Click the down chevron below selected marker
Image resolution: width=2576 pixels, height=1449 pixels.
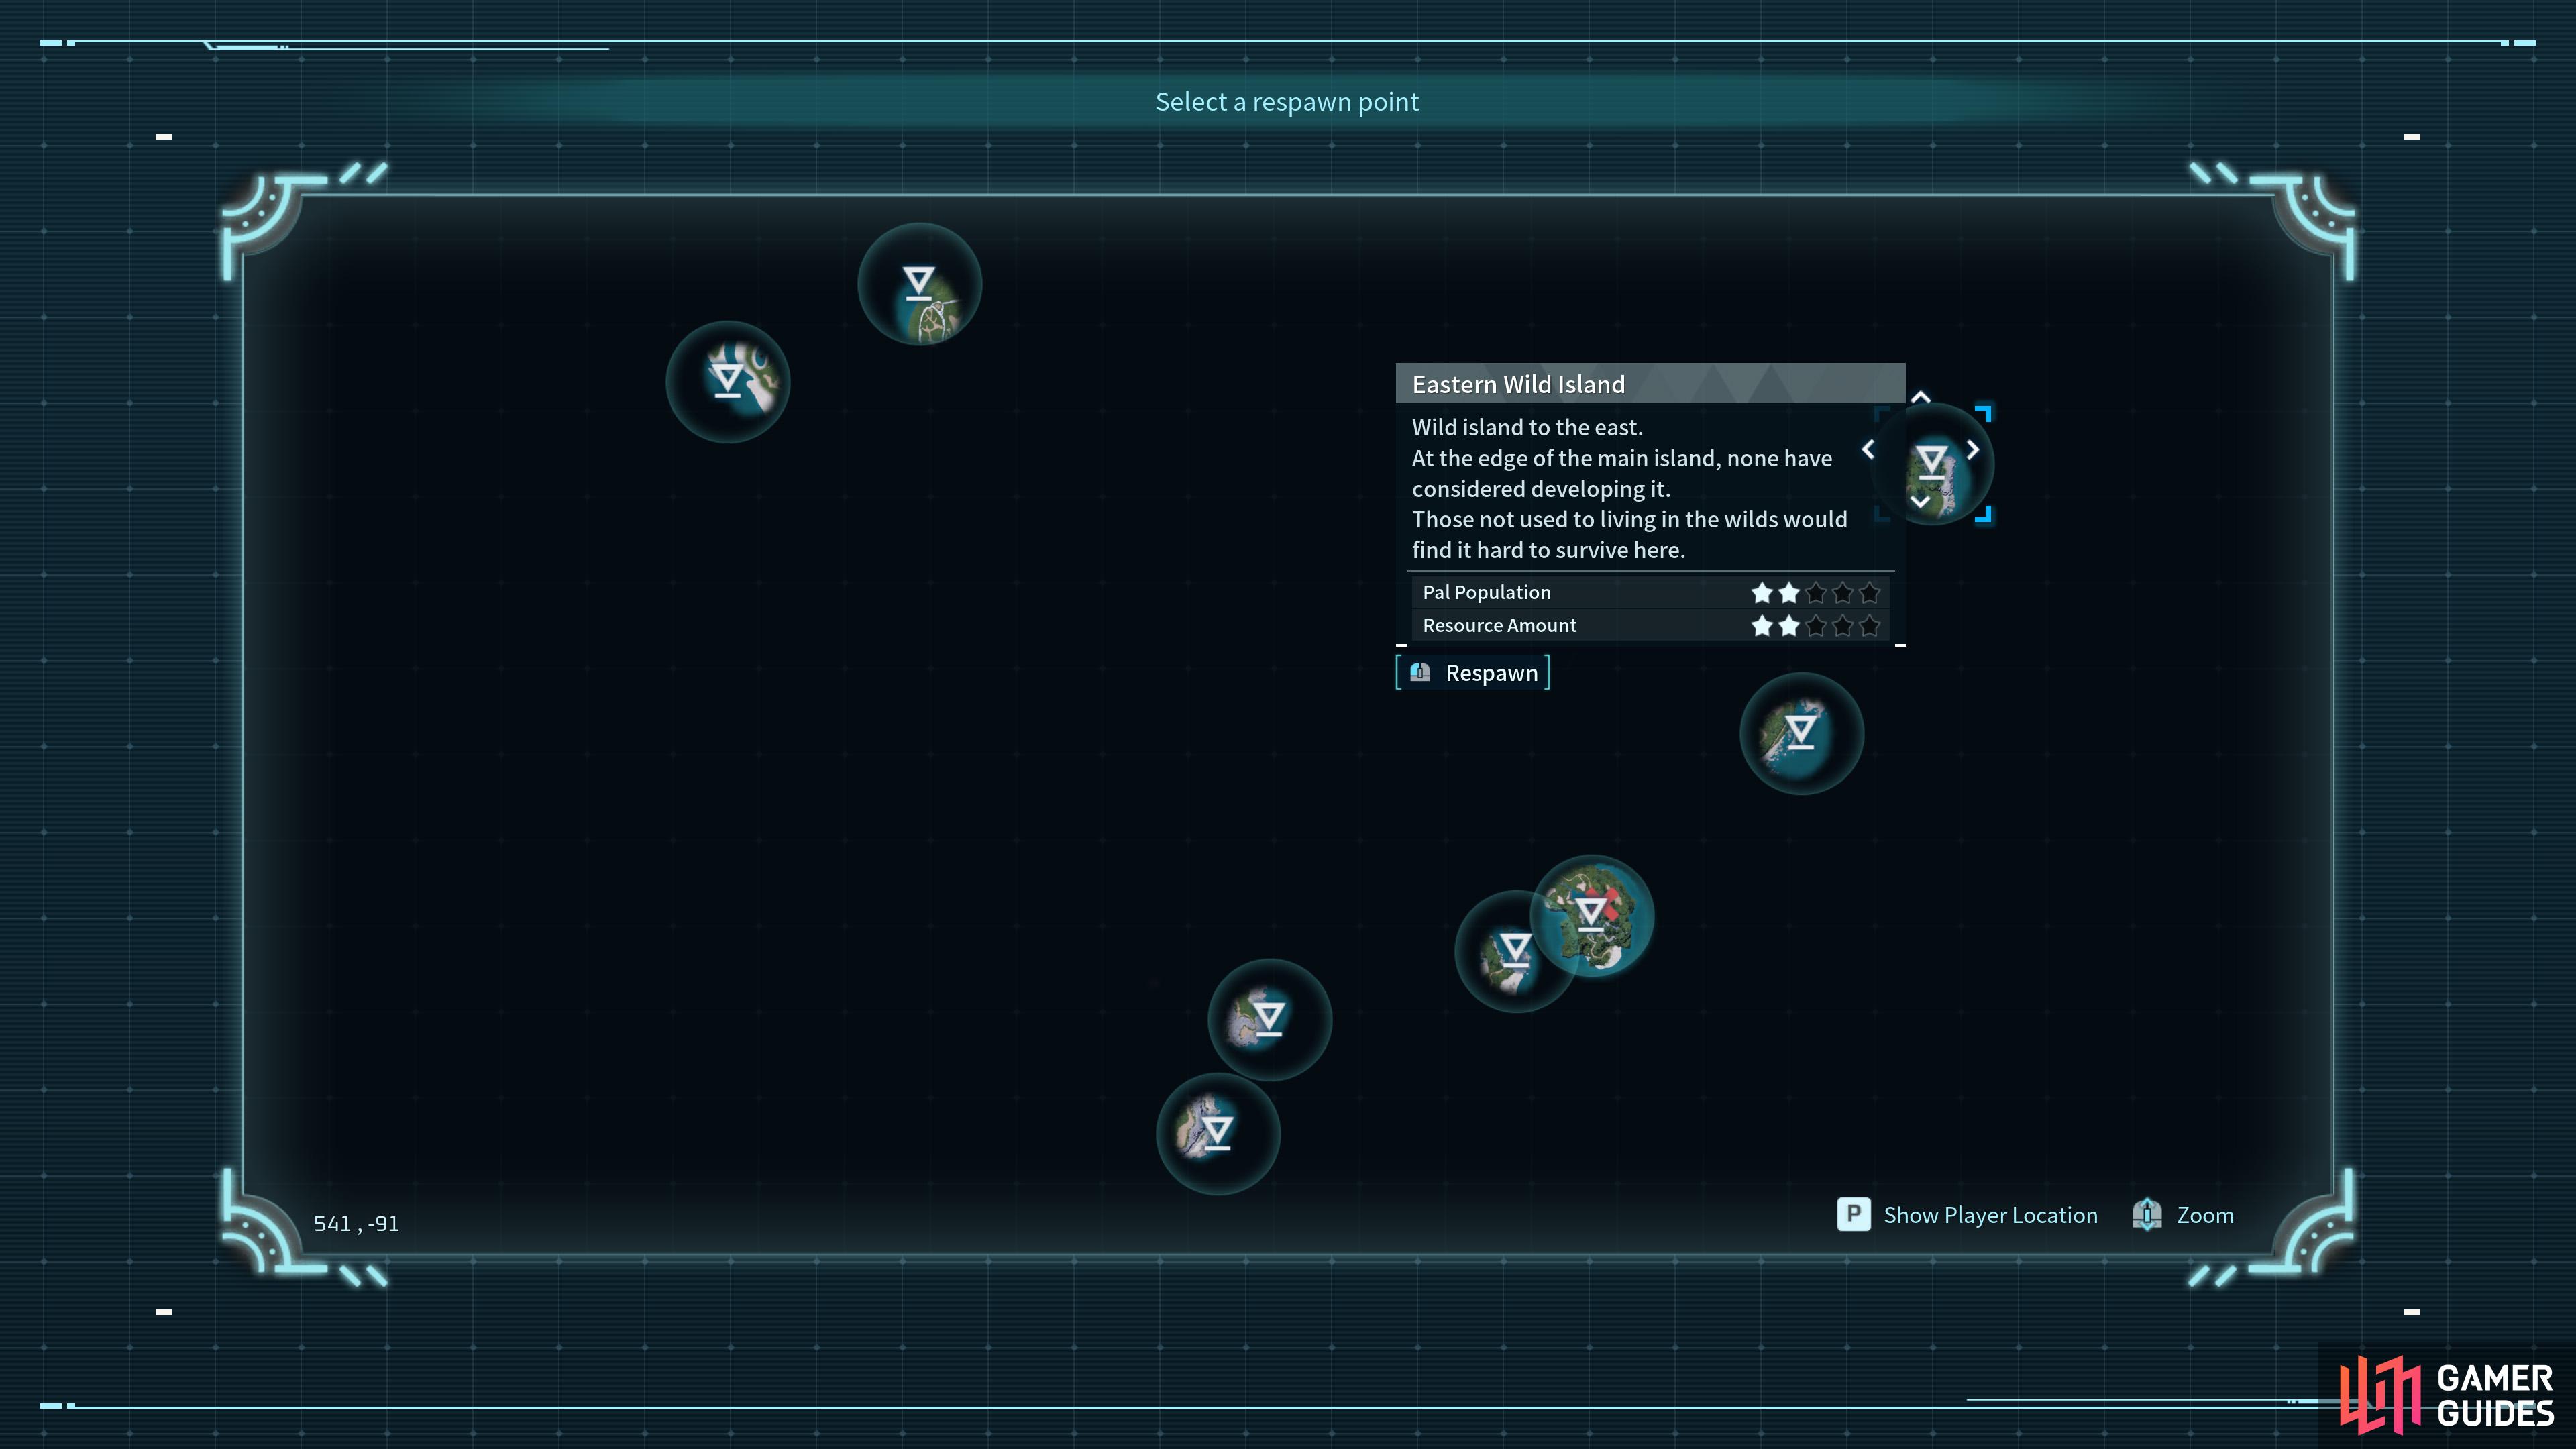pos(1920,501)
